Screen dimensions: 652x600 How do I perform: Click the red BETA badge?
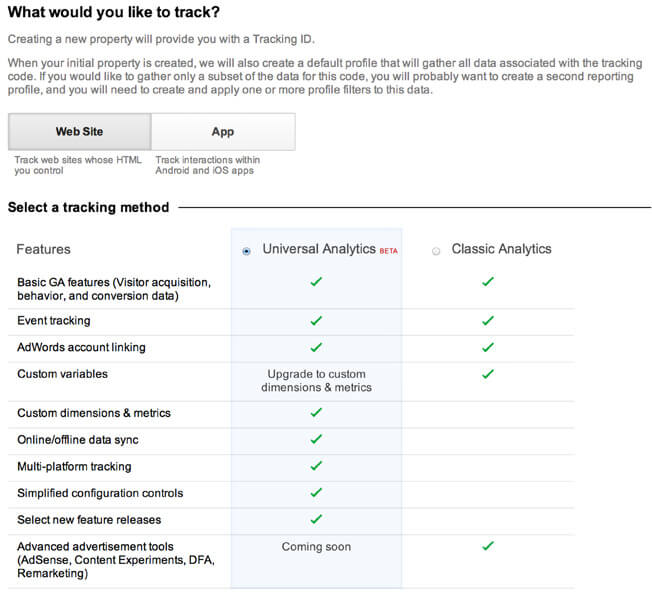(x=388, y=251)
